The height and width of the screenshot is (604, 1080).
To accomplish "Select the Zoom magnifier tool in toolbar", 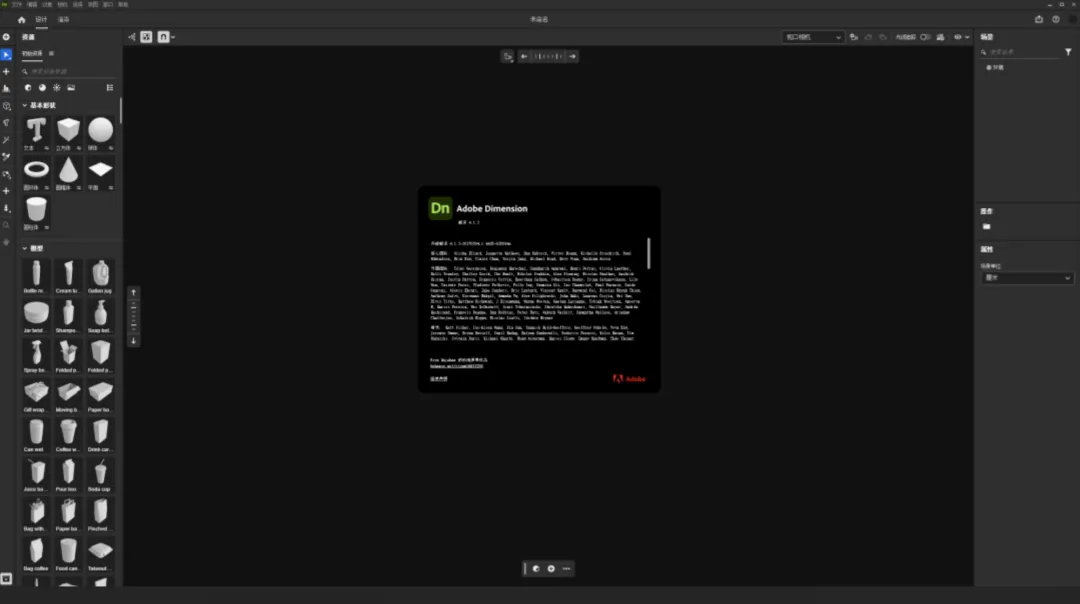I will (6, 225).
